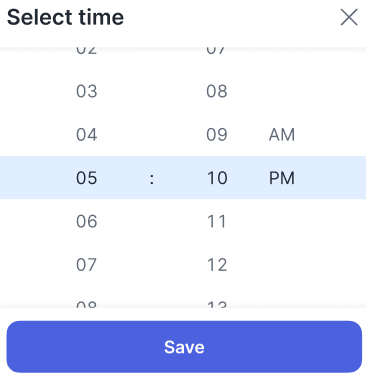Choose AM in the period column

pos(282,135)
